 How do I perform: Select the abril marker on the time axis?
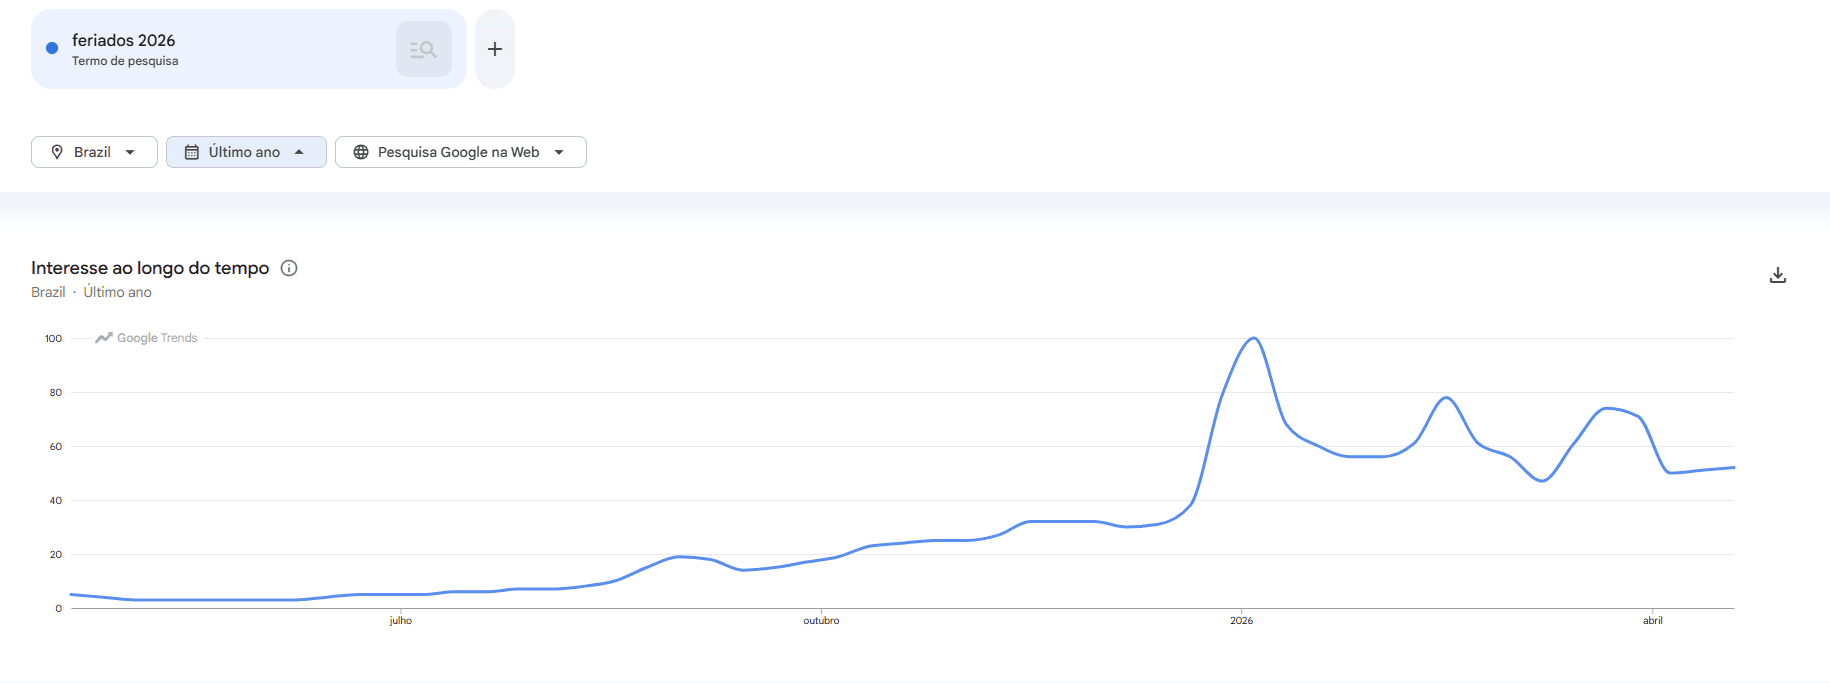pos(1652,620)
